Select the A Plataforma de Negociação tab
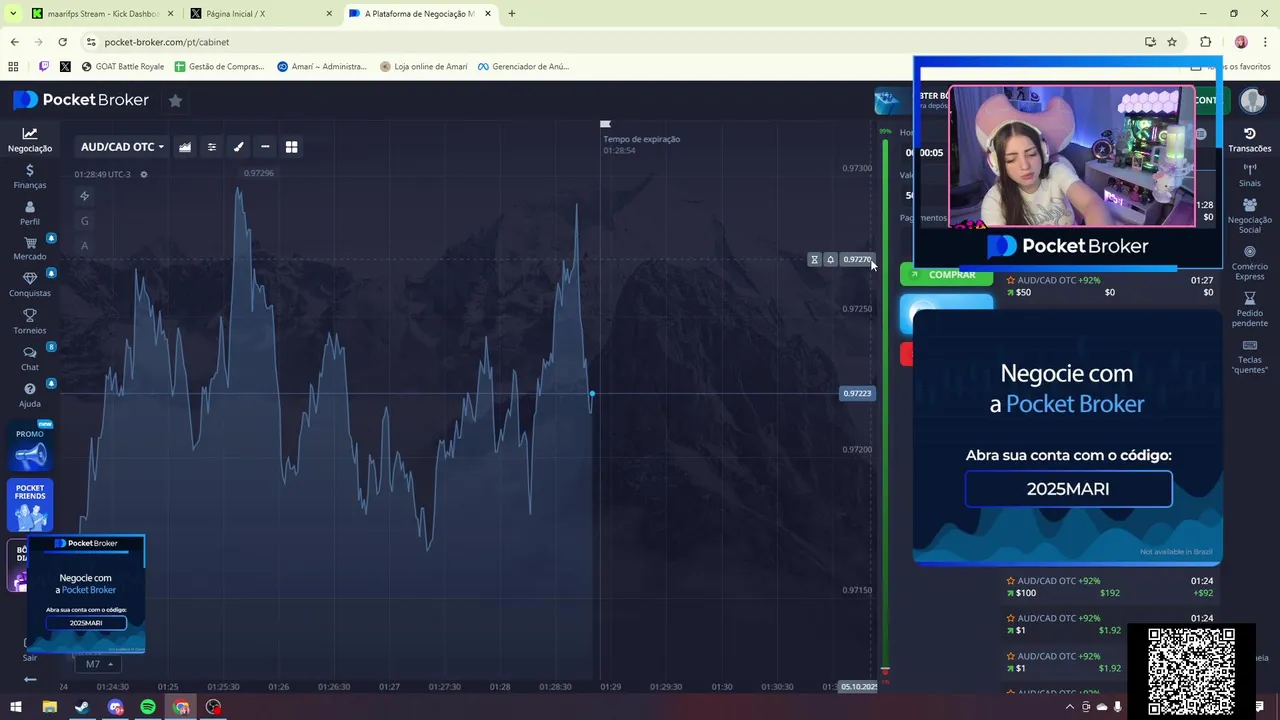1280x720 pixels. [420, 14]
